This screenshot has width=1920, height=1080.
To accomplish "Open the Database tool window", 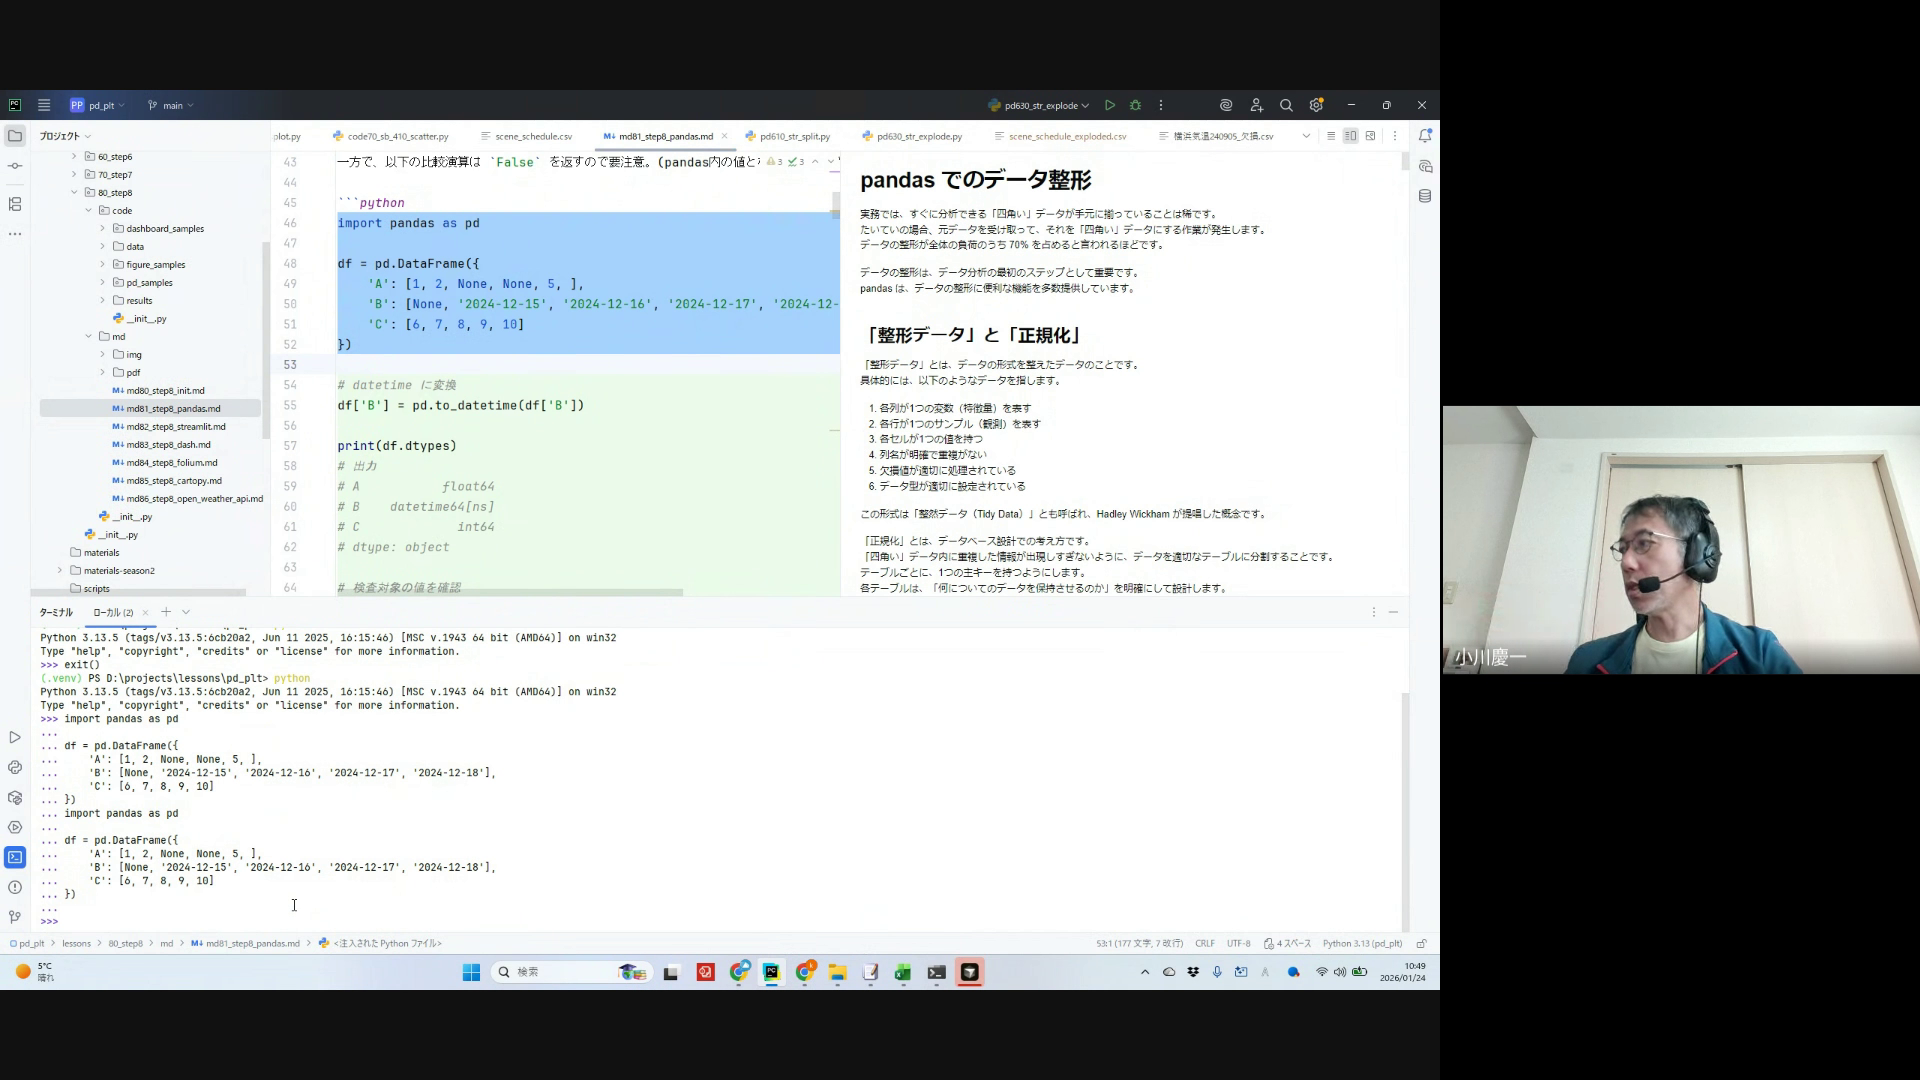I will pos(1425,196).
